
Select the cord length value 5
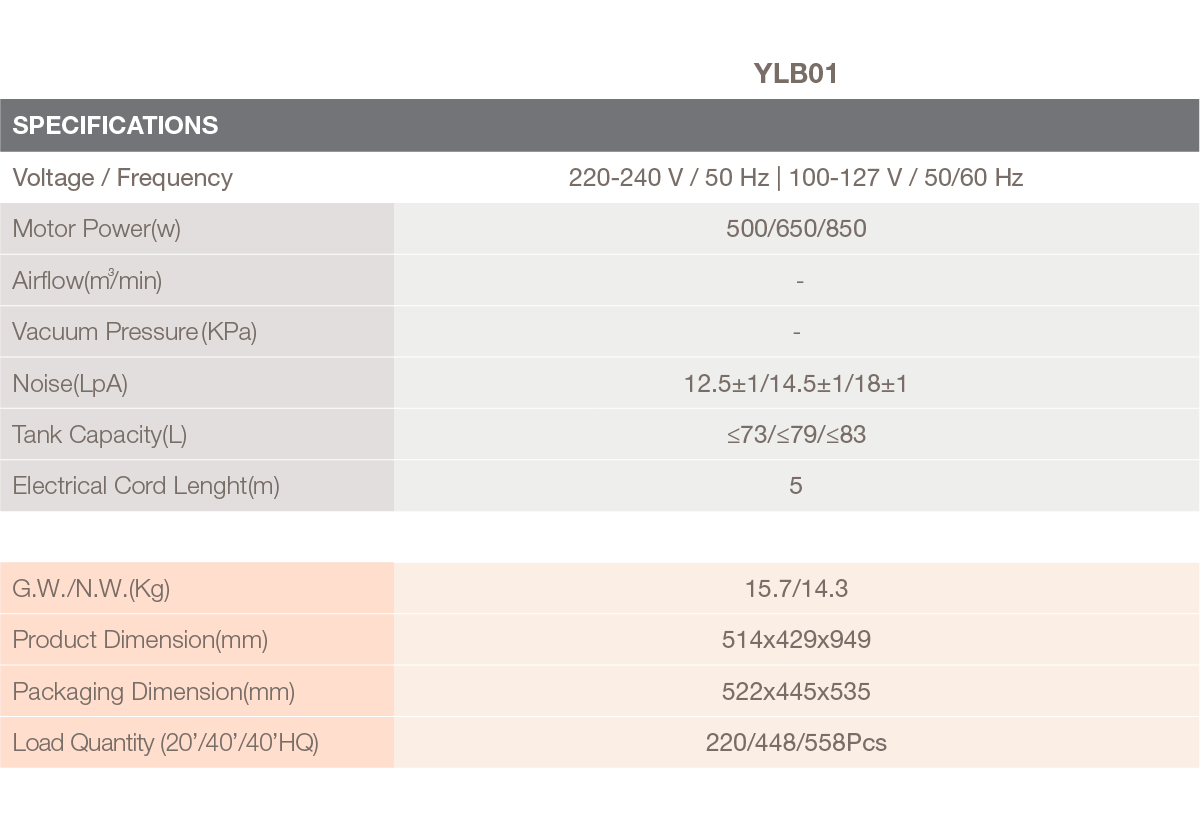point(796,486)
